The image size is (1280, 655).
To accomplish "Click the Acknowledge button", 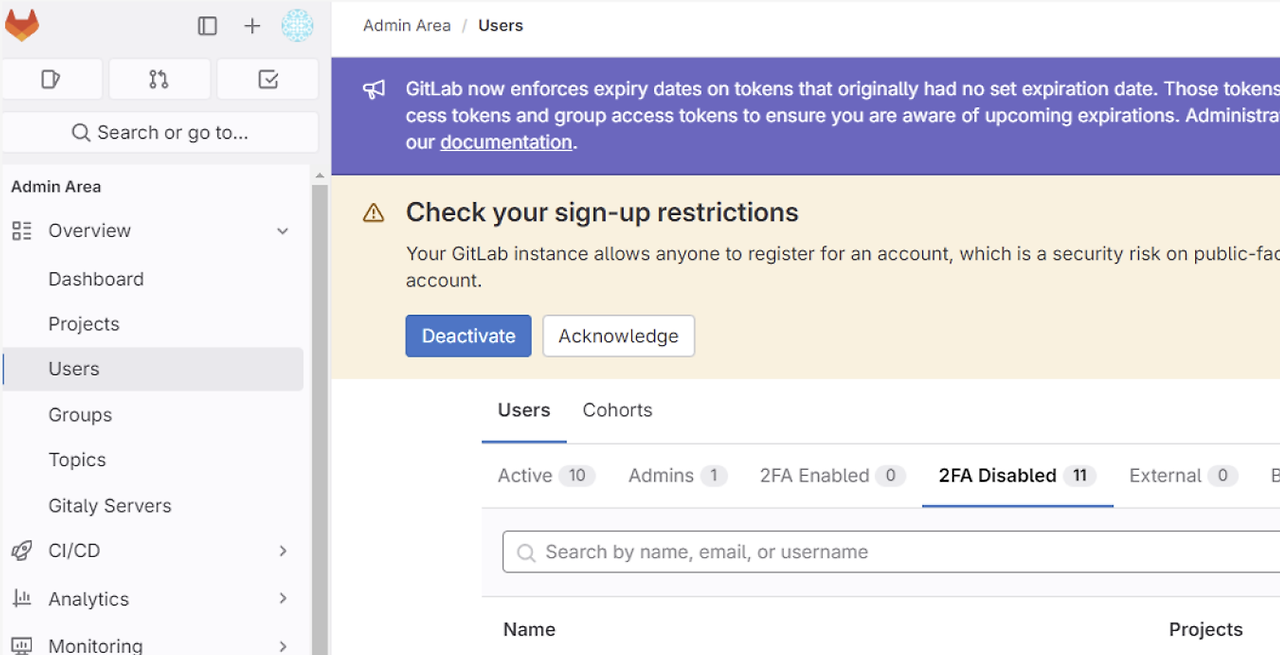I will point(618,336).
